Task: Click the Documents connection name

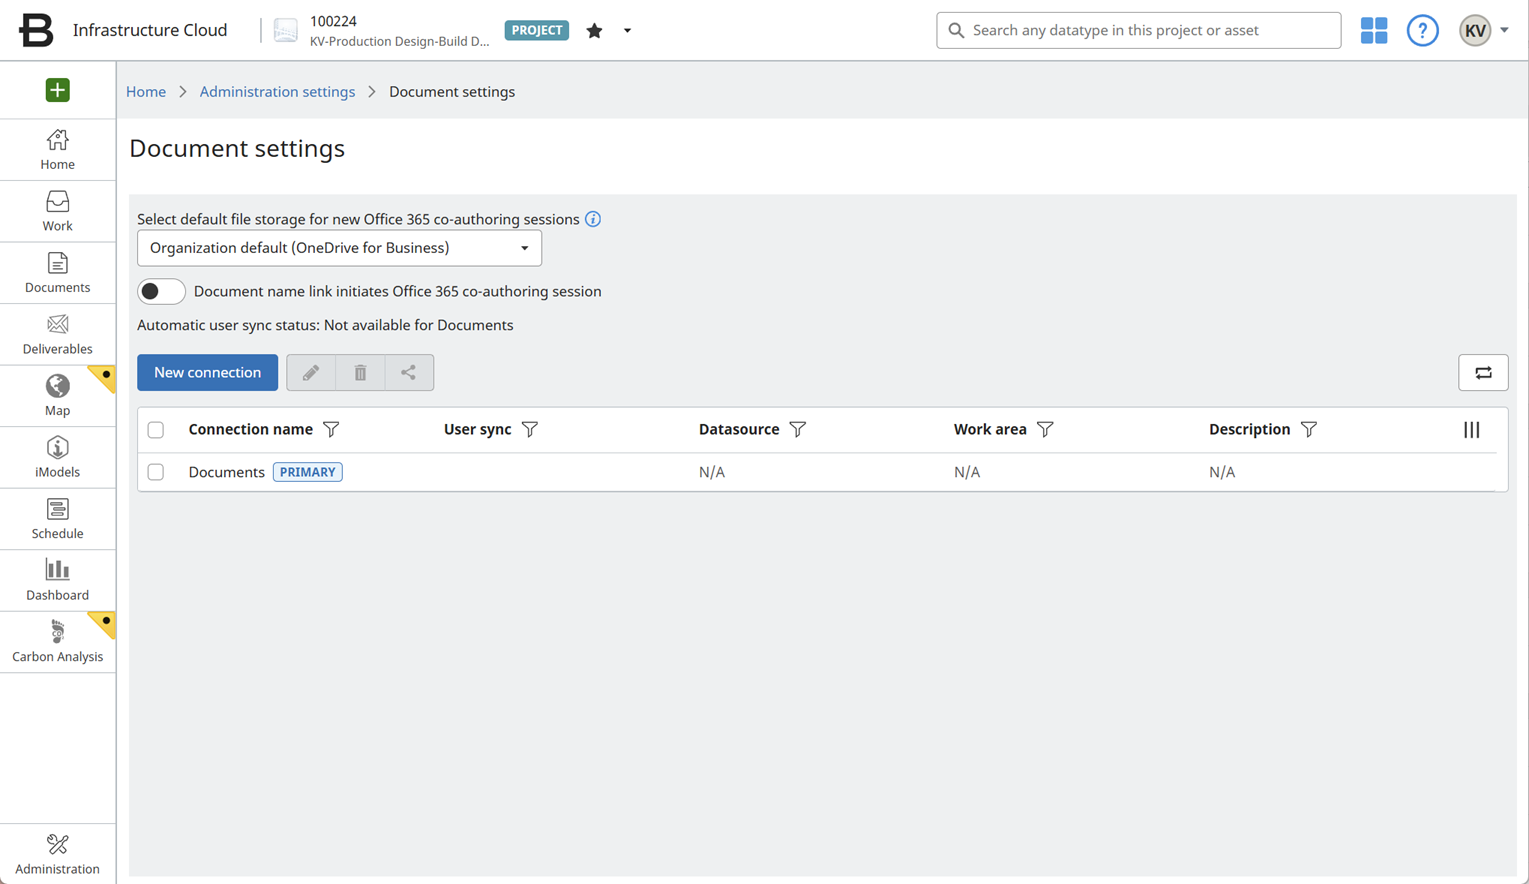Action: click(226, 472)
